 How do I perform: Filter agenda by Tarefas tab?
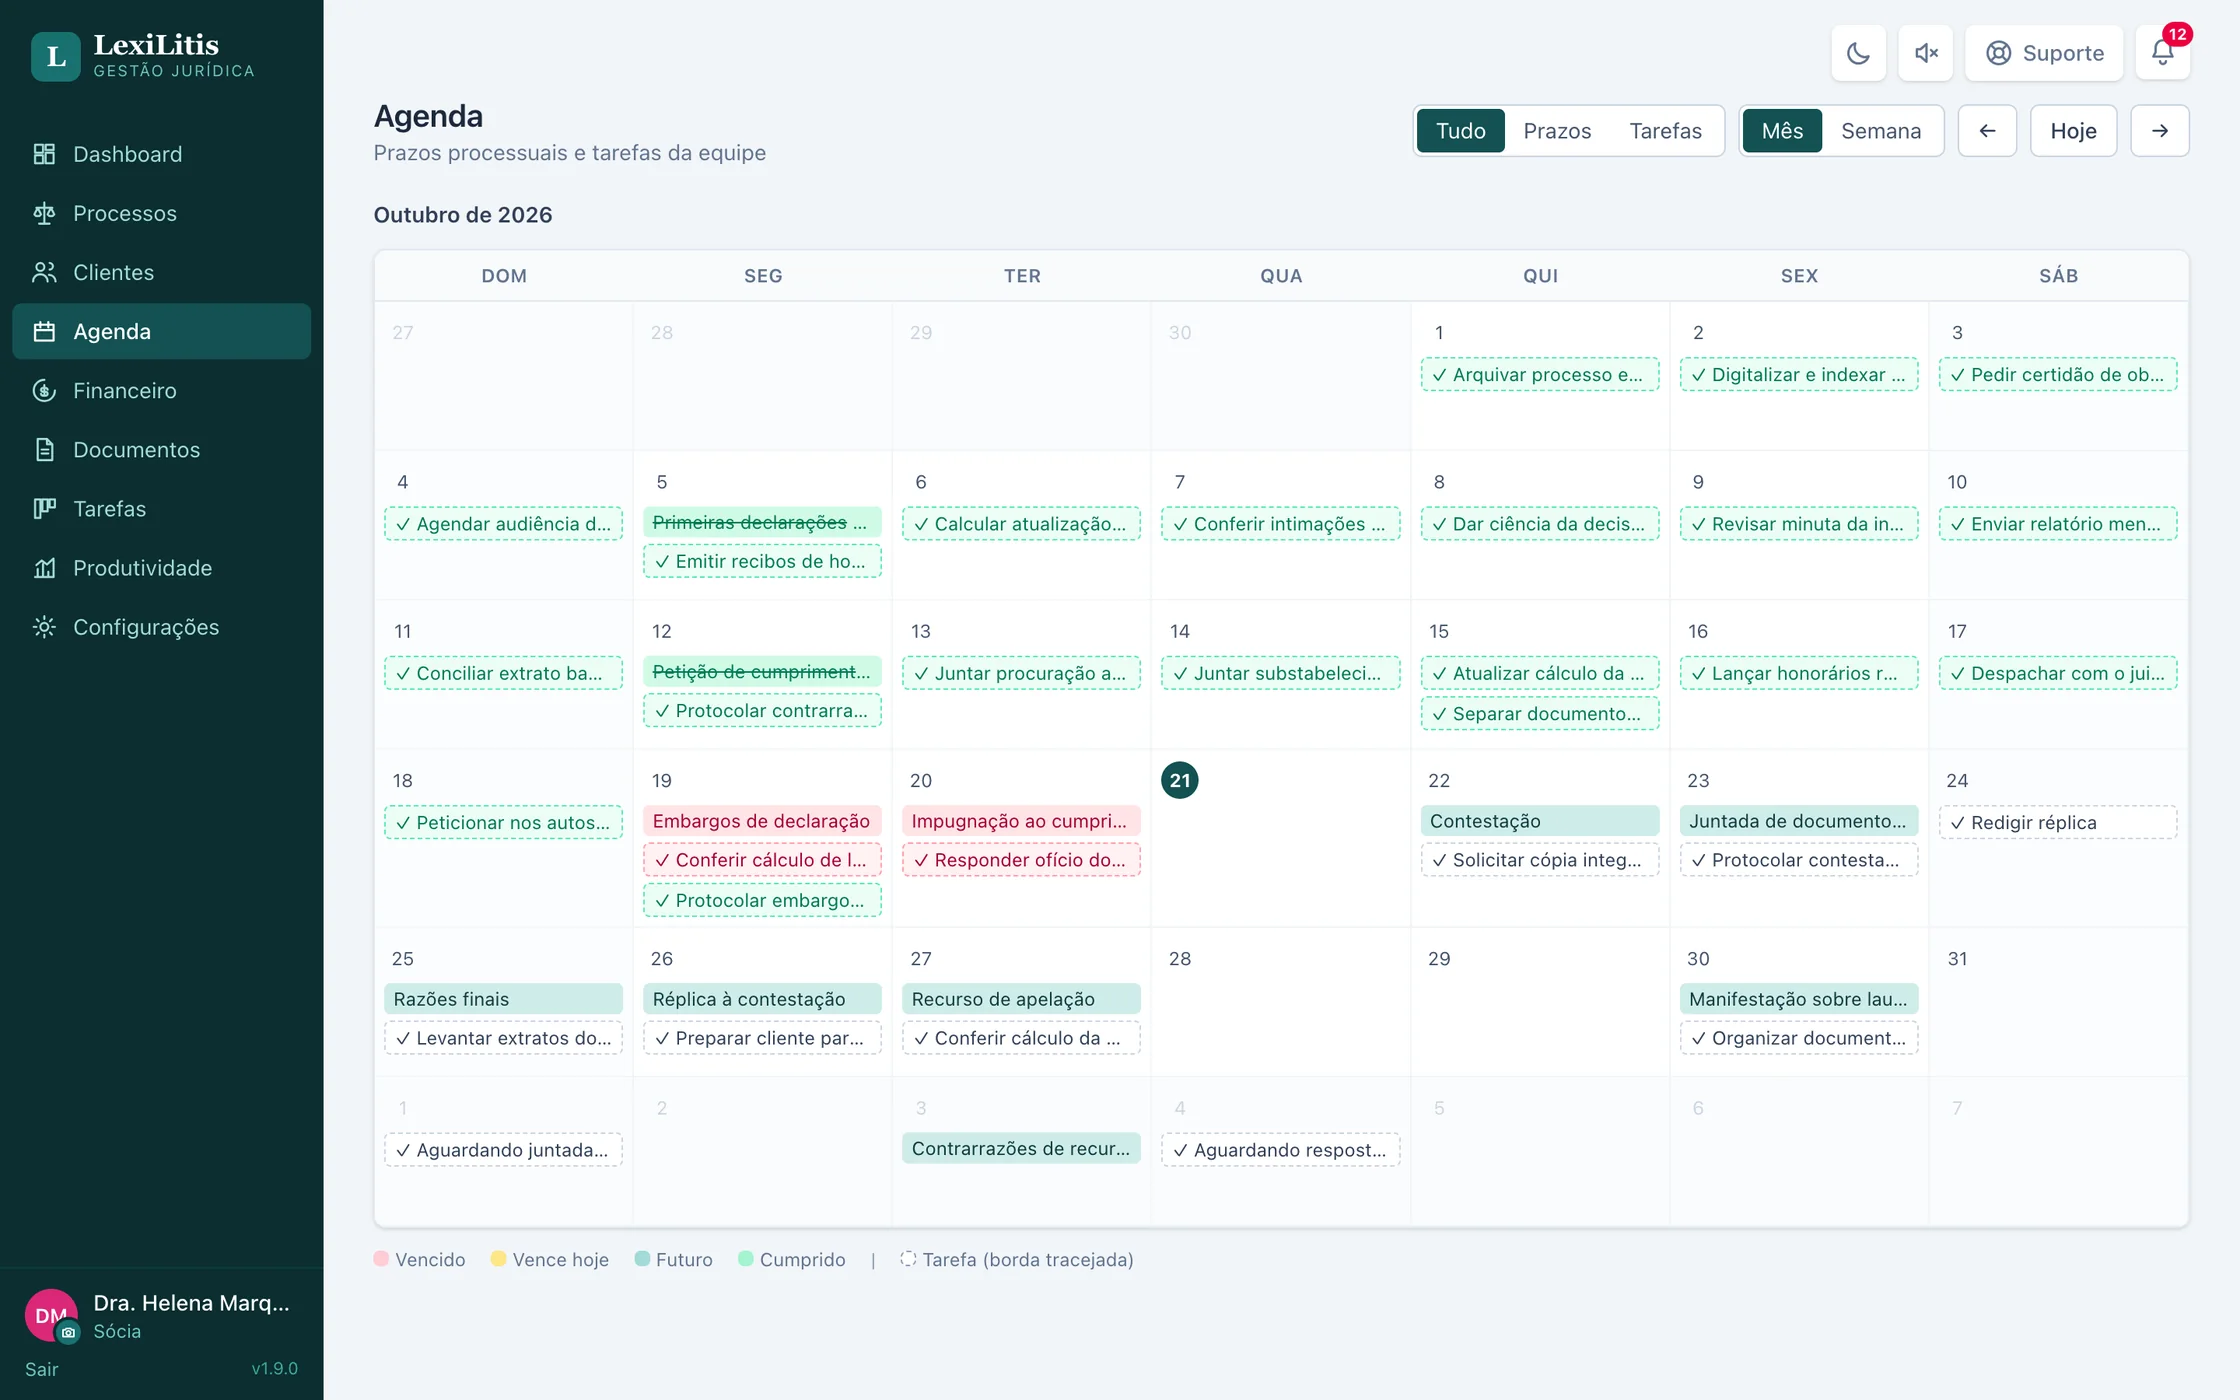point(1665,131)
